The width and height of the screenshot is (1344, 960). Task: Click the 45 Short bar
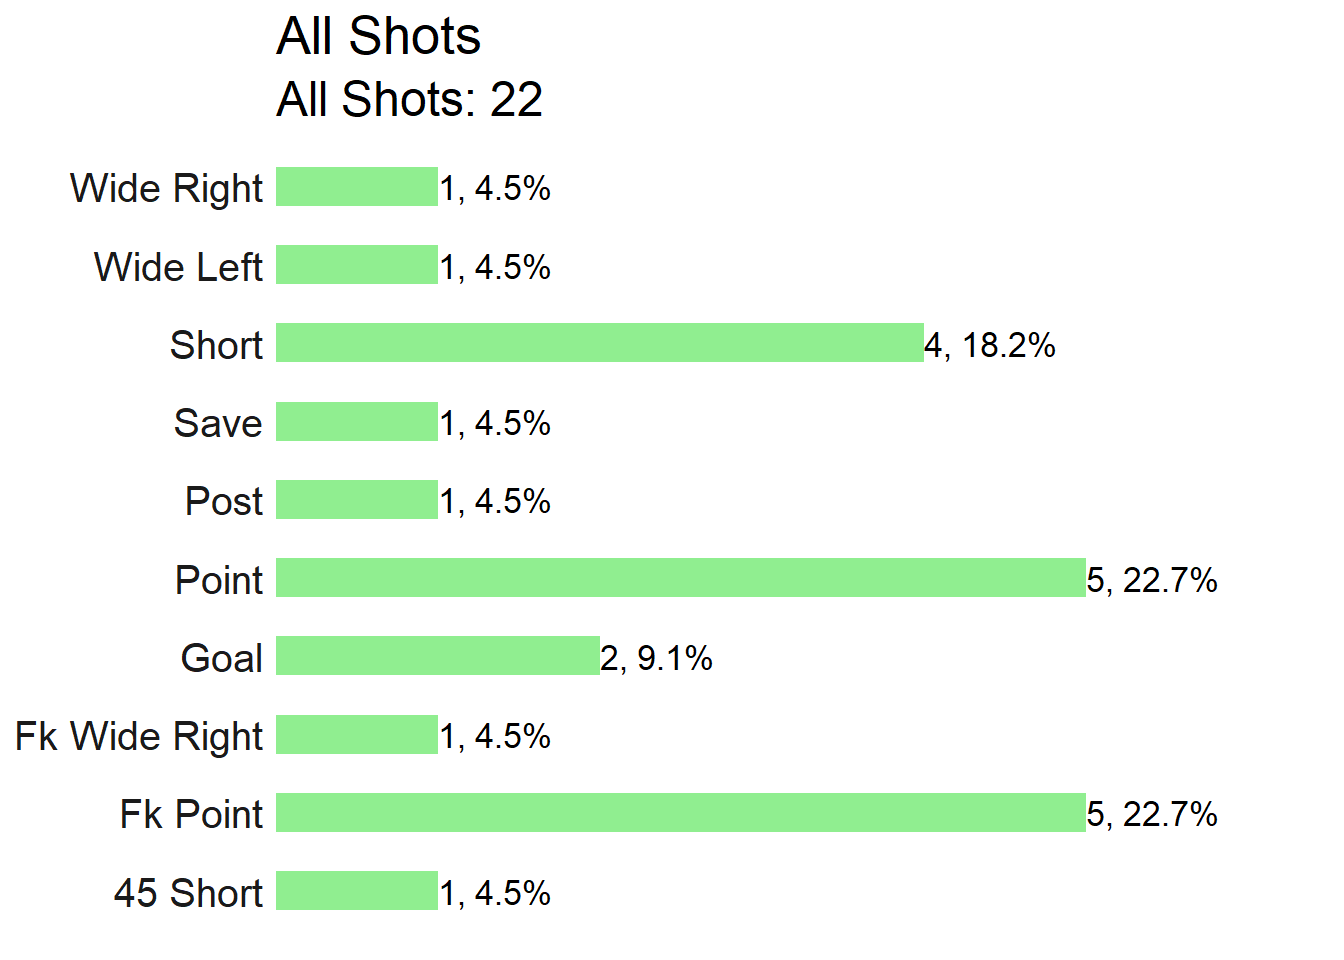point(357,891)
